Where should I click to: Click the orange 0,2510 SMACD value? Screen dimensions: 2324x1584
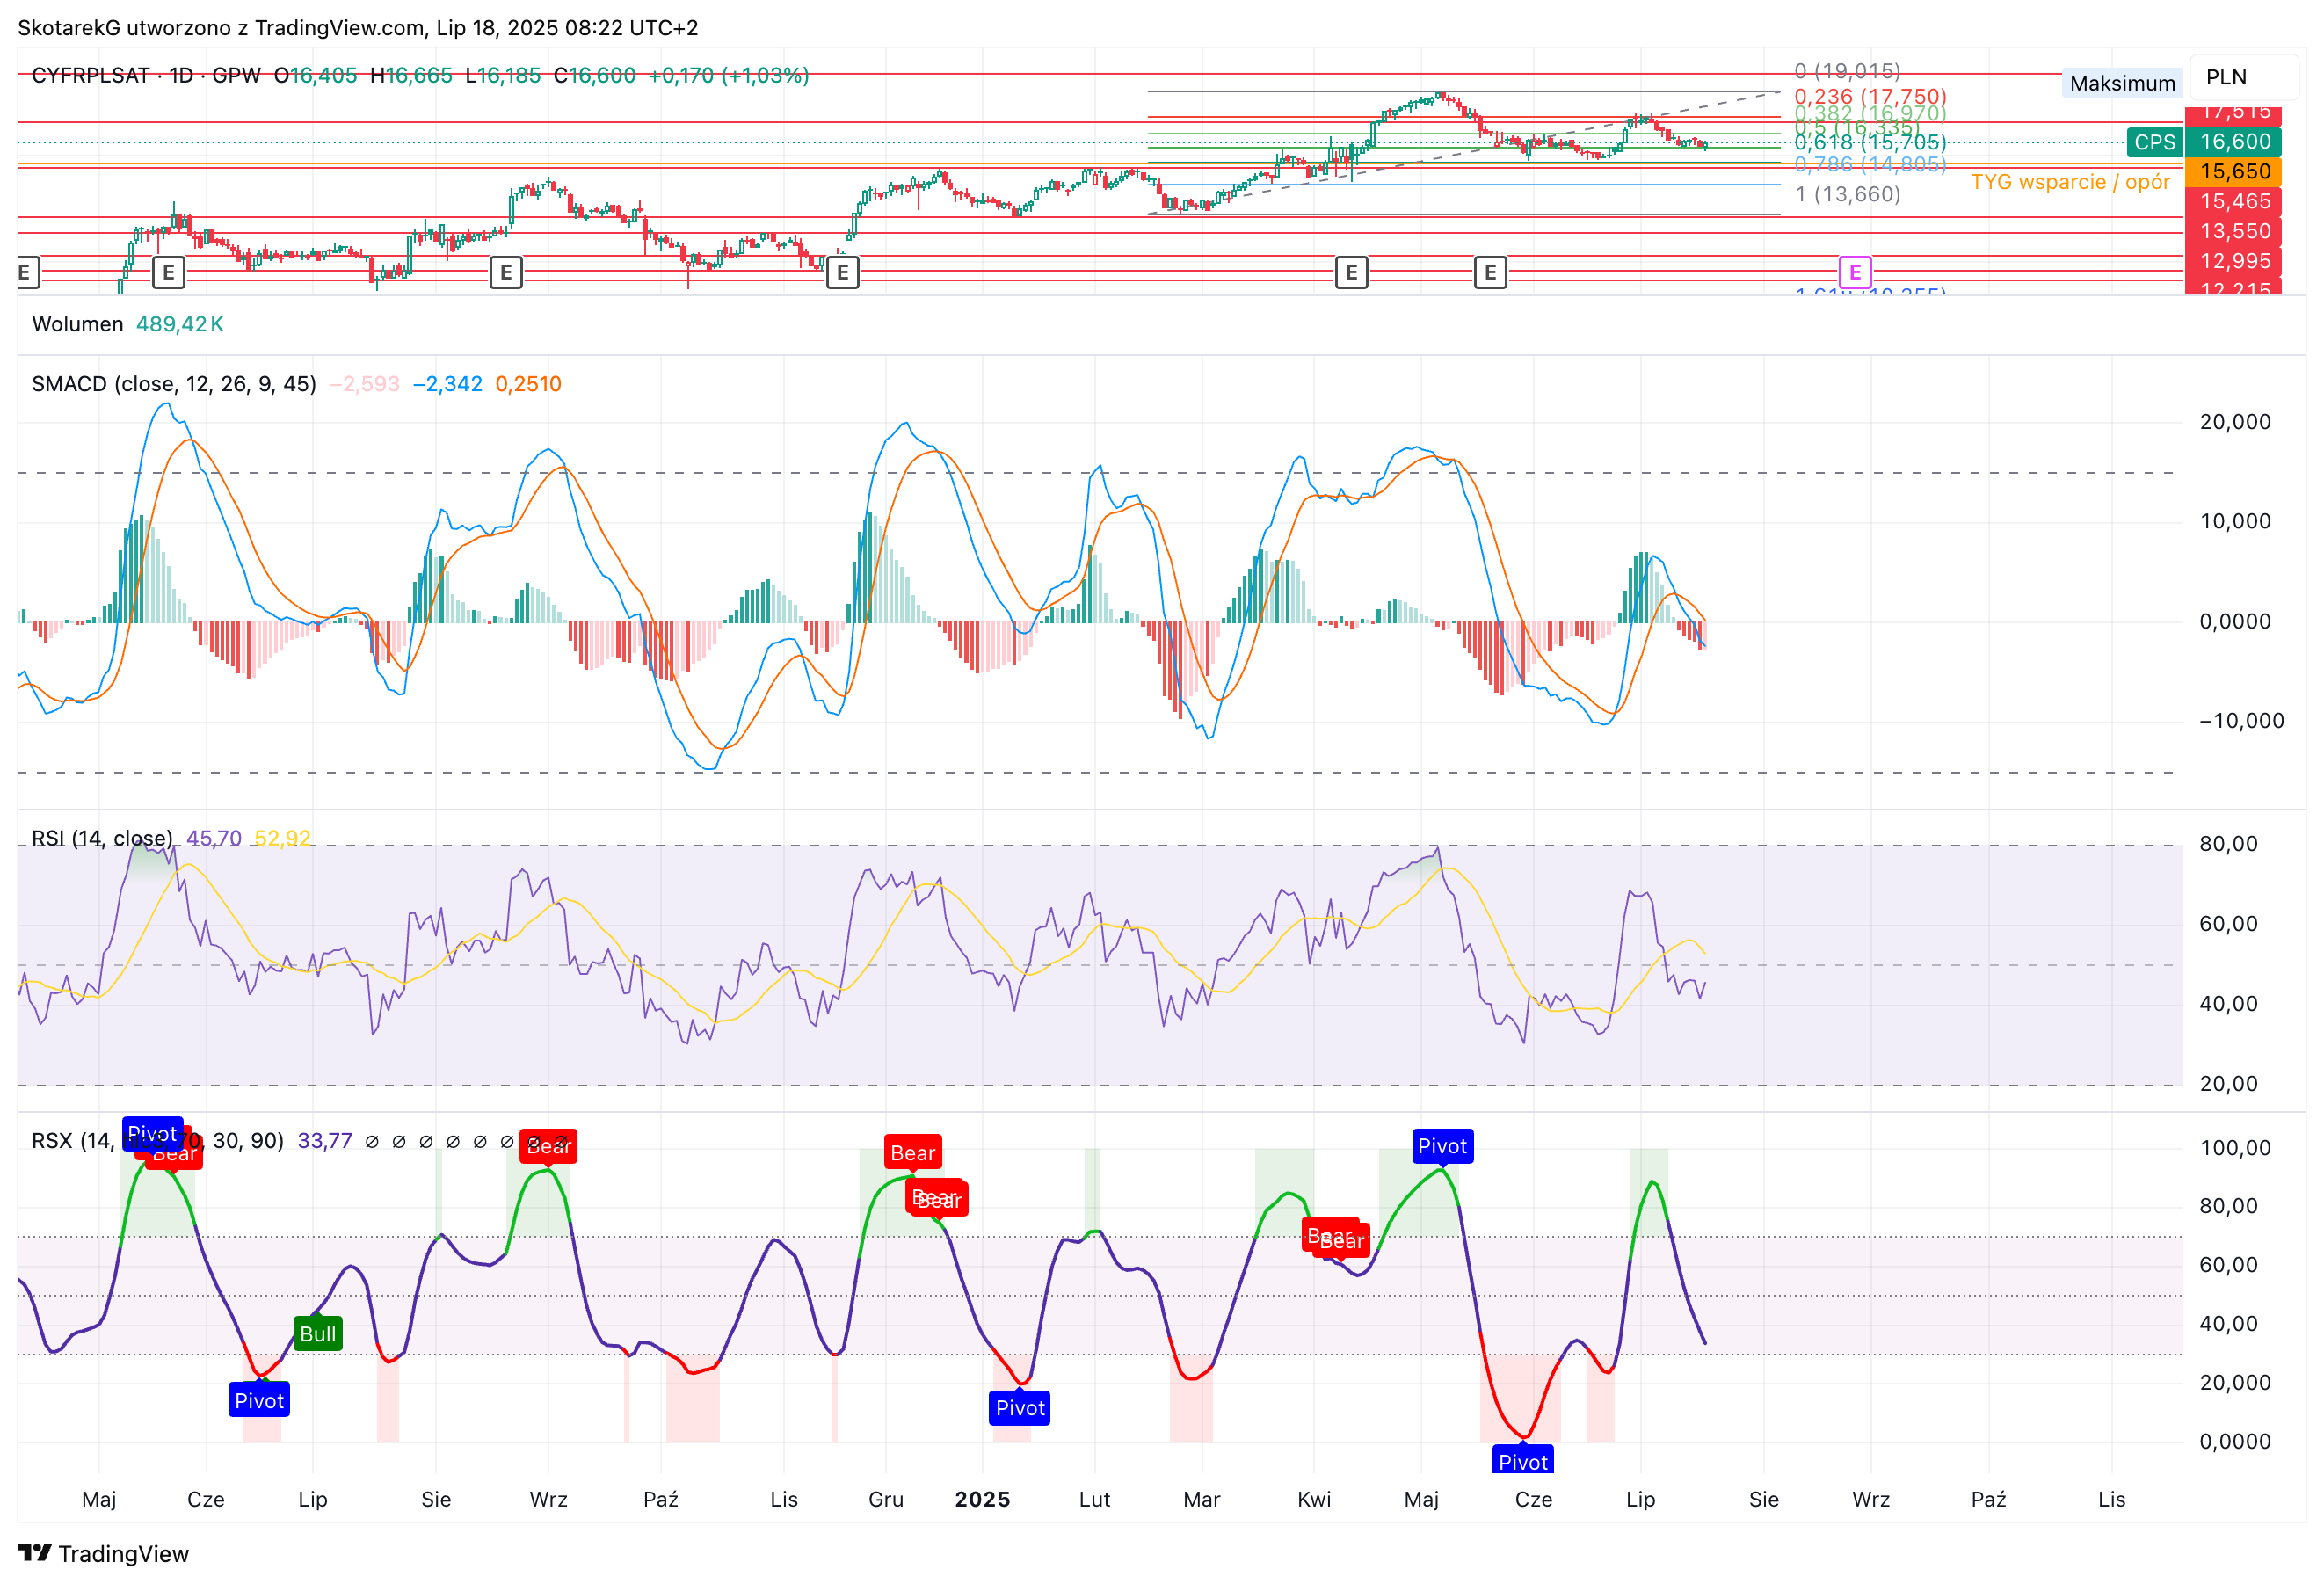pyautogui.click(x=528, y=384)
